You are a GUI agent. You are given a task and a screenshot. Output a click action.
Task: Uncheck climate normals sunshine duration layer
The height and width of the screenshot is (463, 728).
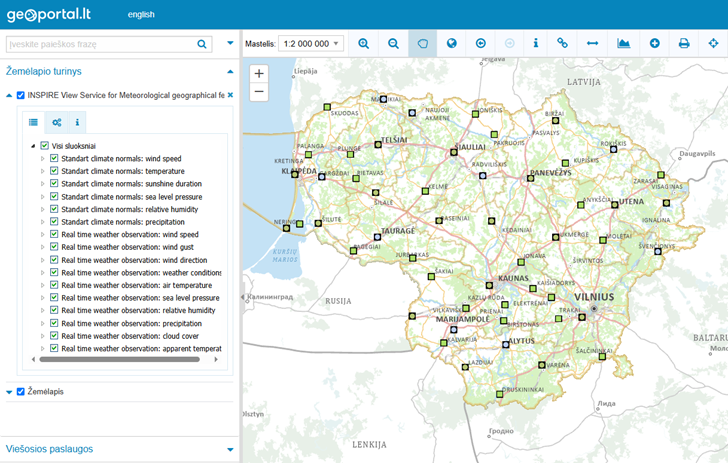(x=54, y=183)
